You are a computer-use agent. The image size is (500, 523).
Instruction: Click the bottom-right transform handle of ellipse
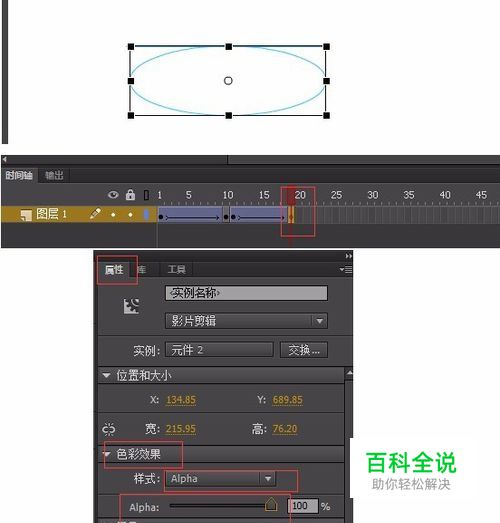[327, 116]
